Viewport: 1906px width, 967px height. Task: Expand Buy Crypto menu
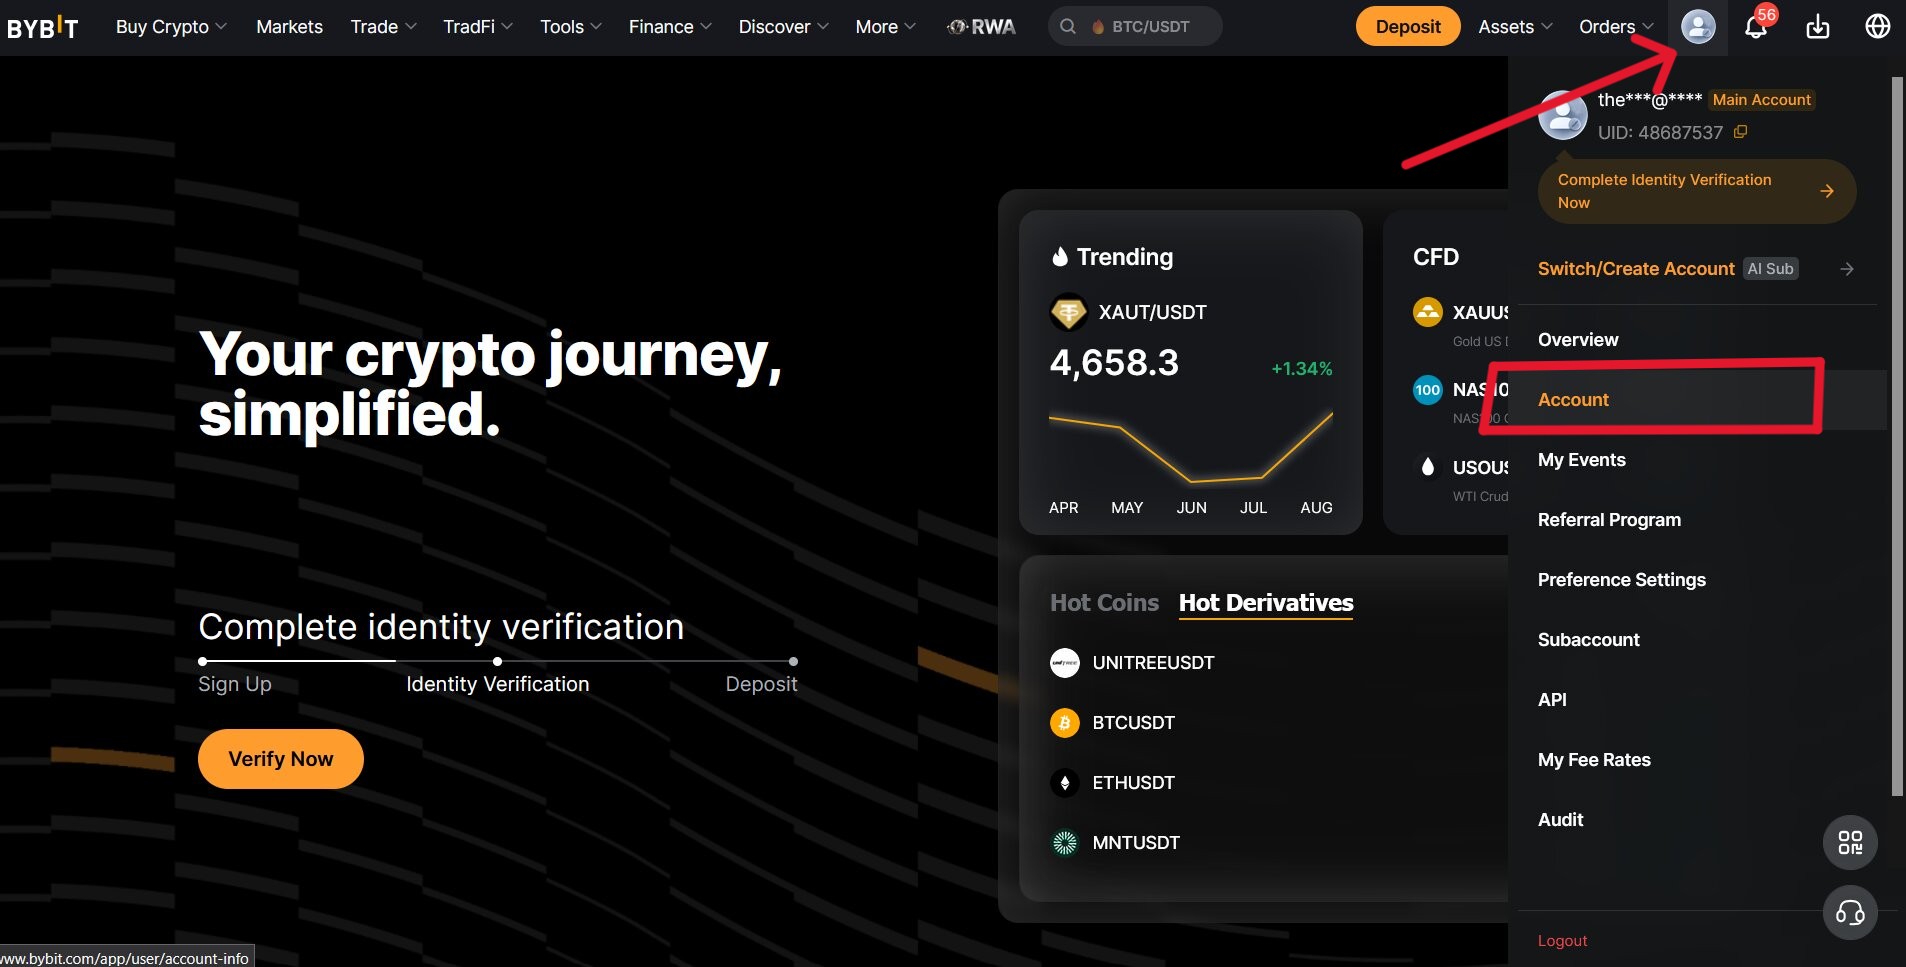(x=171, y=27)
